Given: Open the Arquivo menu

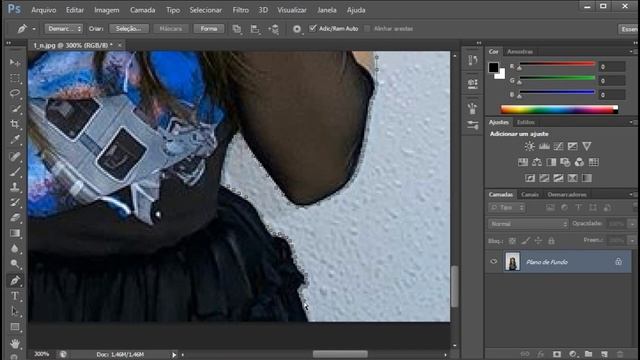Looking at the screenshot, I should pos(44,10).
